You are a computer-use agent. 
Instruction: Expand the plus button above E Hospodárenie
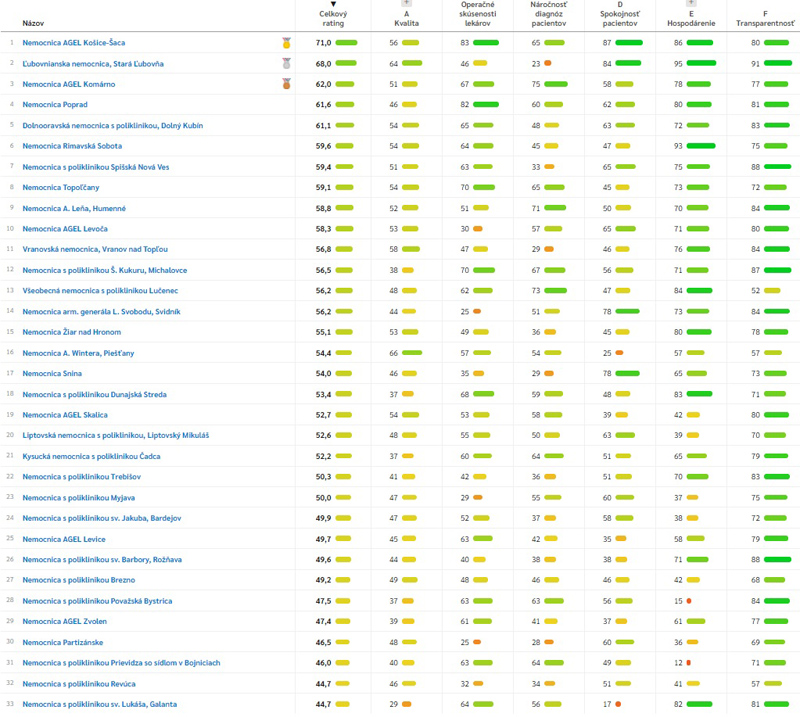[691, 3]
